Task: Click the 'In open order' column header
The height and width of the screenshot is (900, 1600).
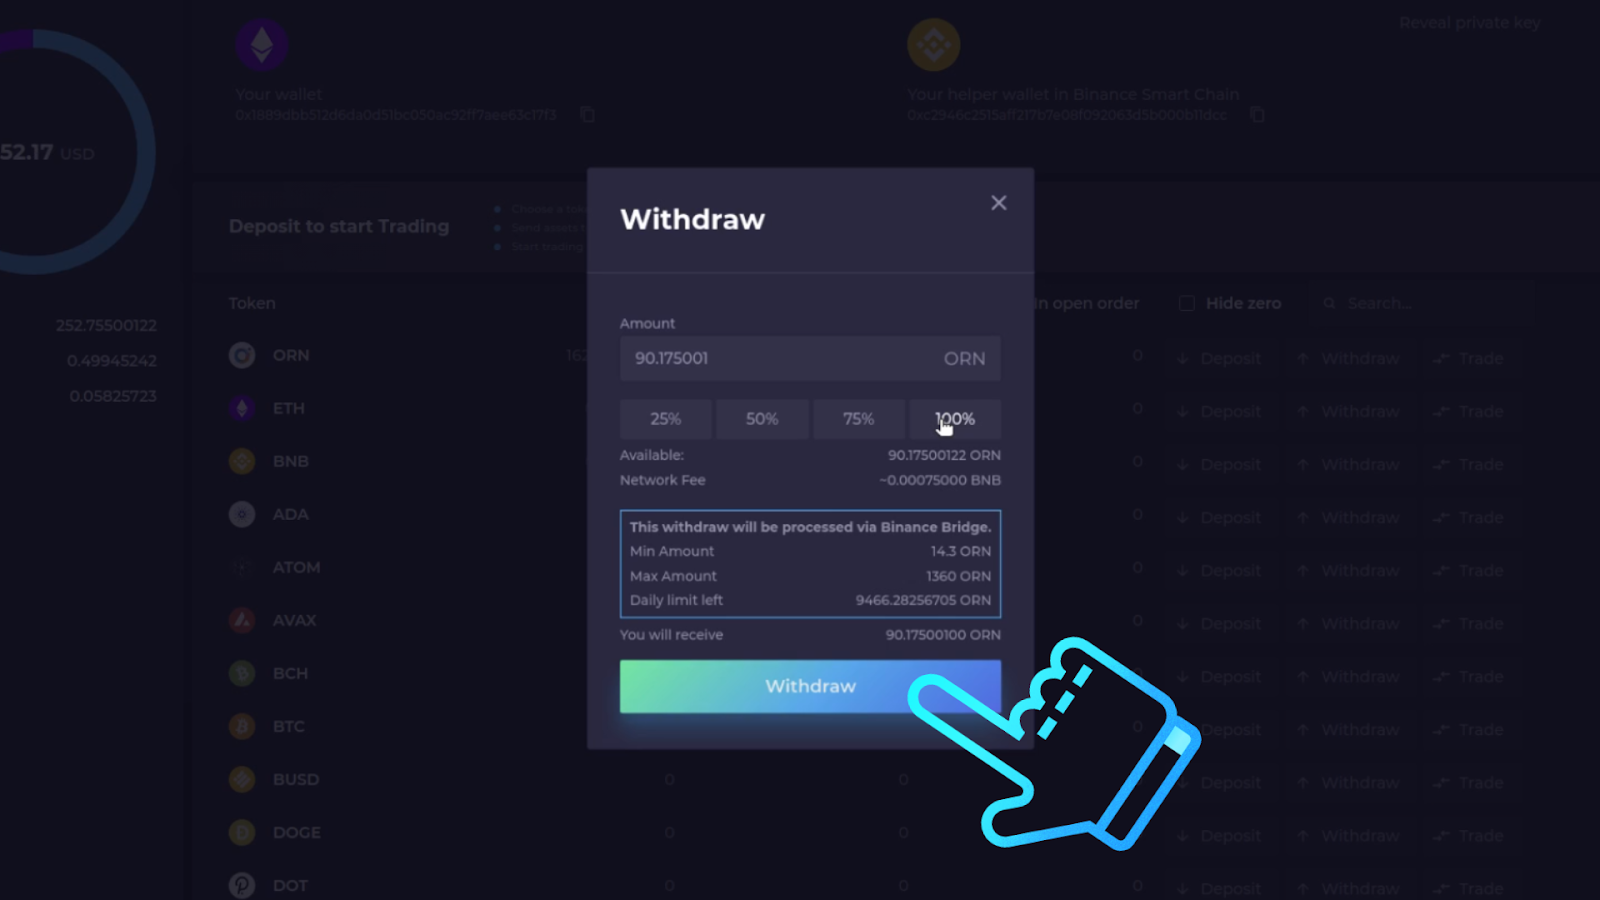Action: (1086, 303)
